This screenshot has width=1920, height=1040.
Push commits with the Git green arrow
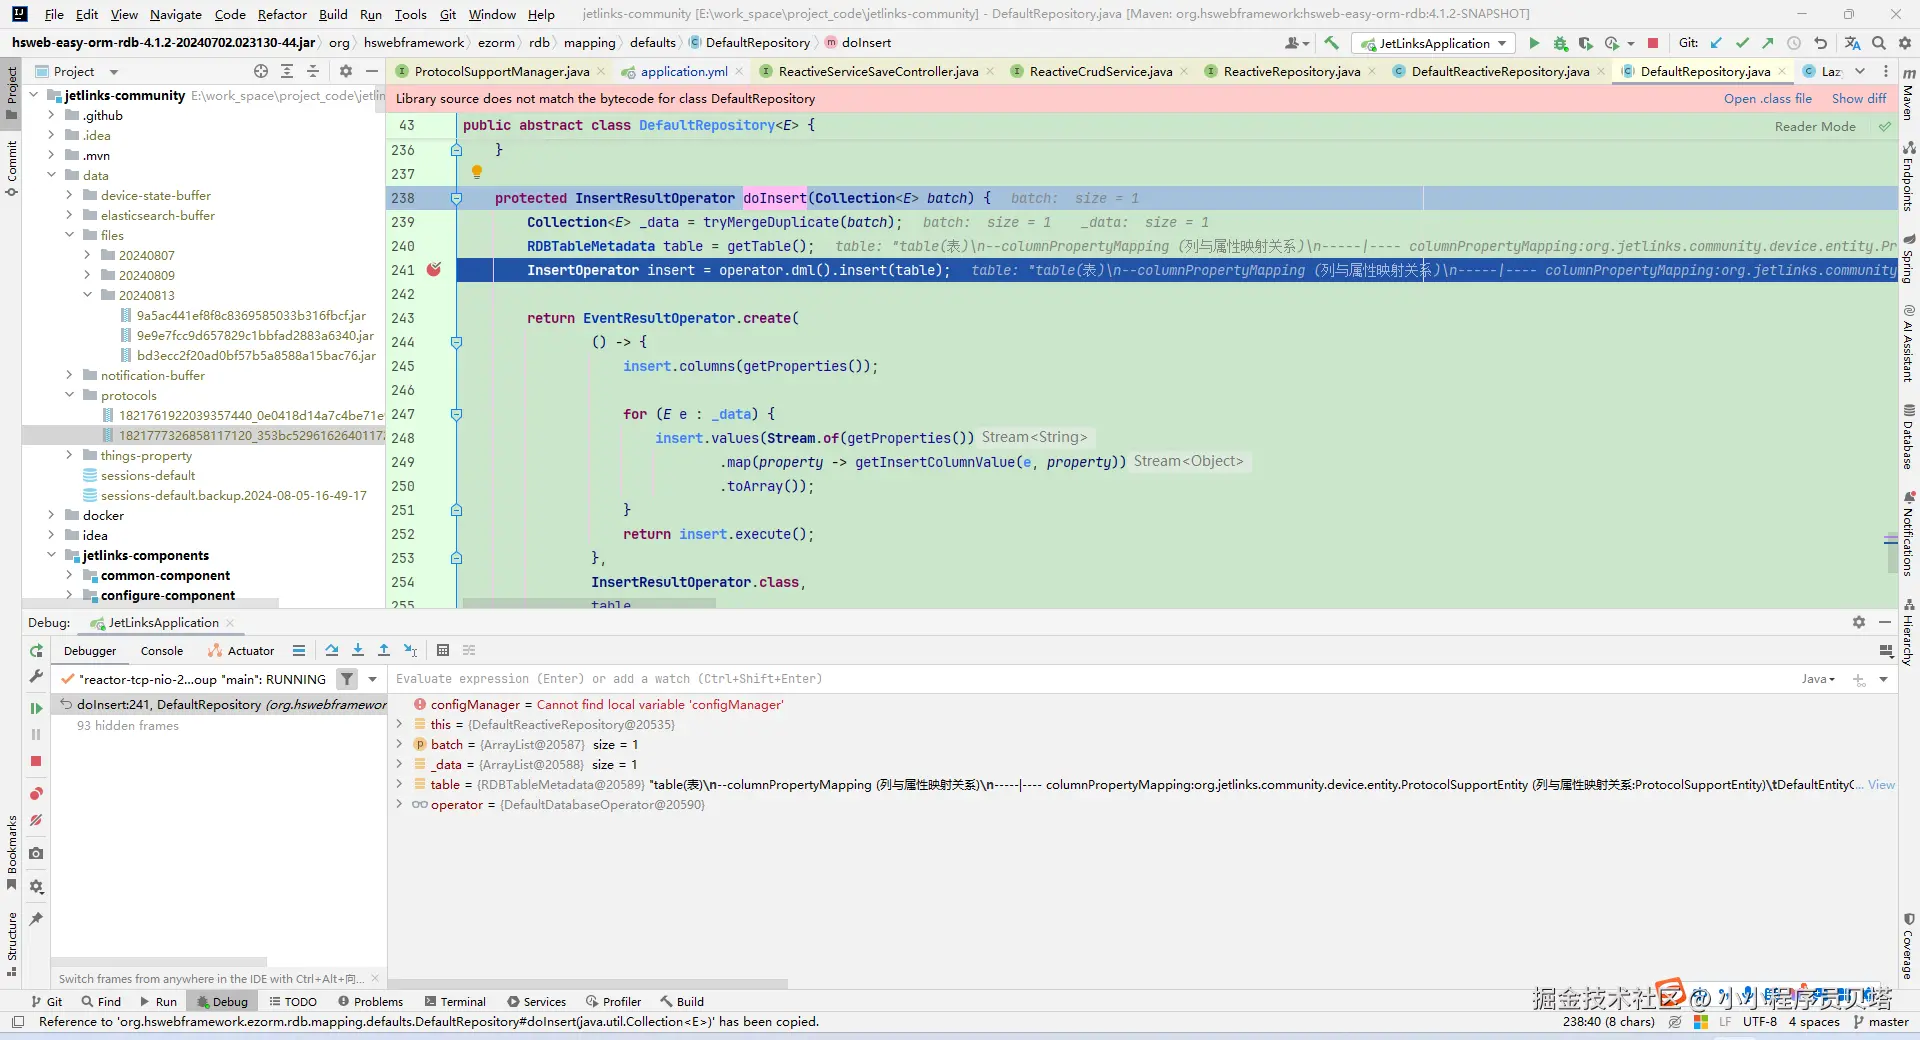pos(1768,43)
